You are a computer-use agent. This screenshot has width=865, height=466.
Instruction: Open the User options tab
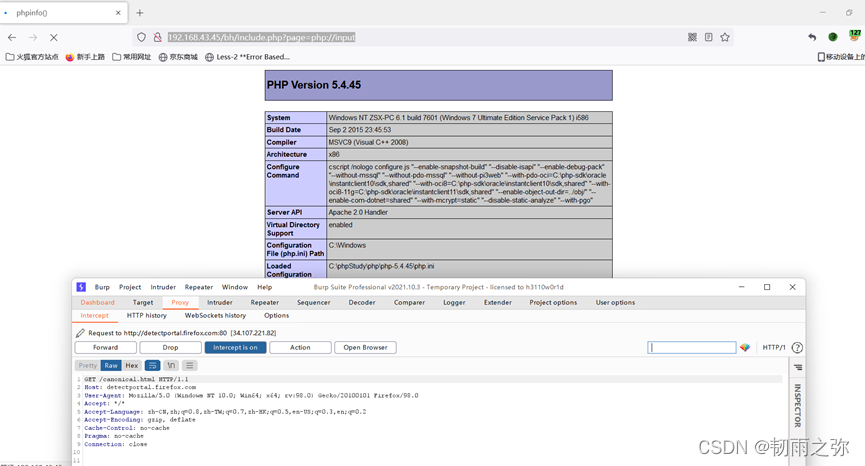[x=615, y=302]
